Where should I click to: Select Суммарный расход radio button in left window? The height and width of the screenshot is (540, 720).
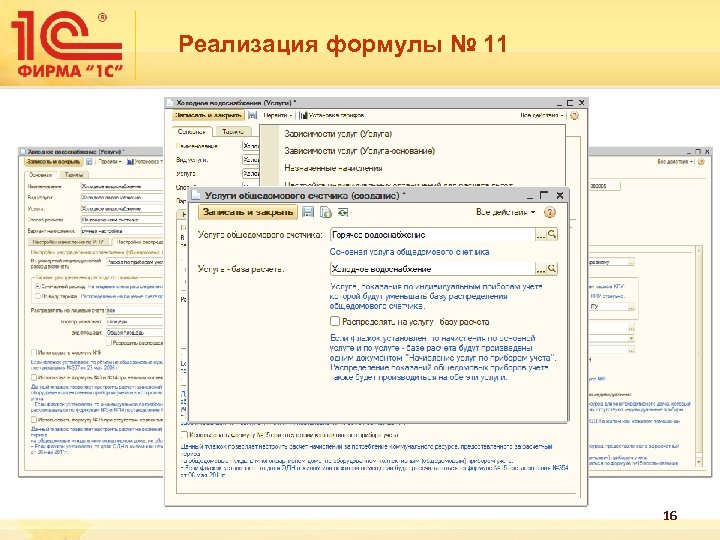click(38, 286)
